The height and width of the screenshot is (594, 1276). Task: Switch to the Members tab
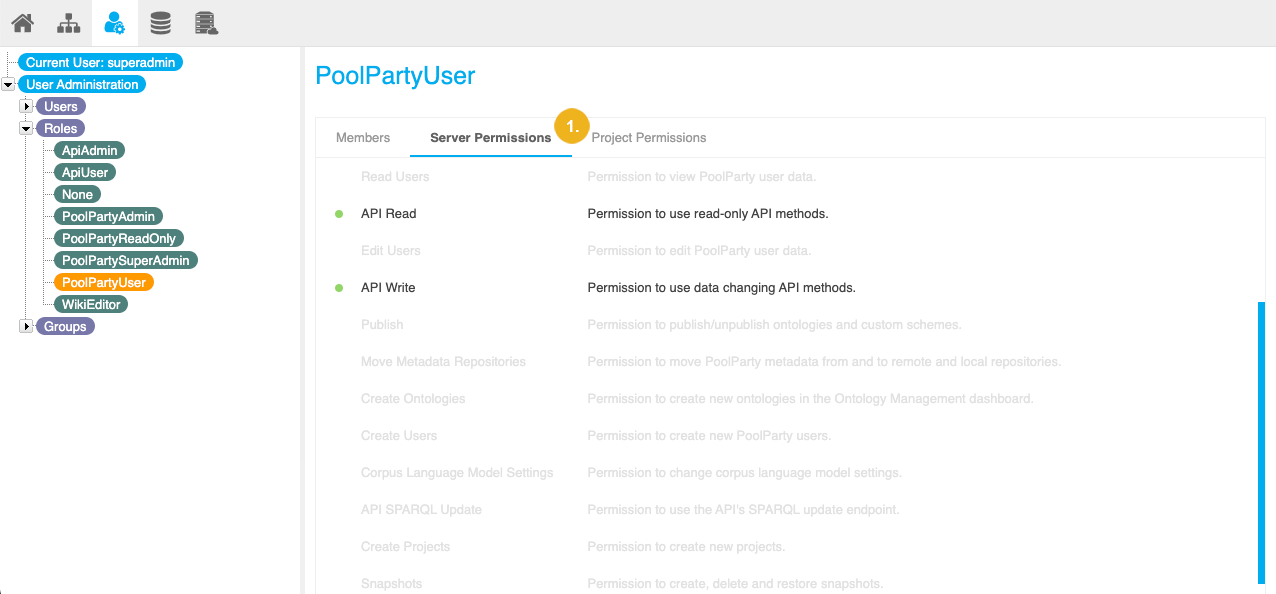(362, 137)
